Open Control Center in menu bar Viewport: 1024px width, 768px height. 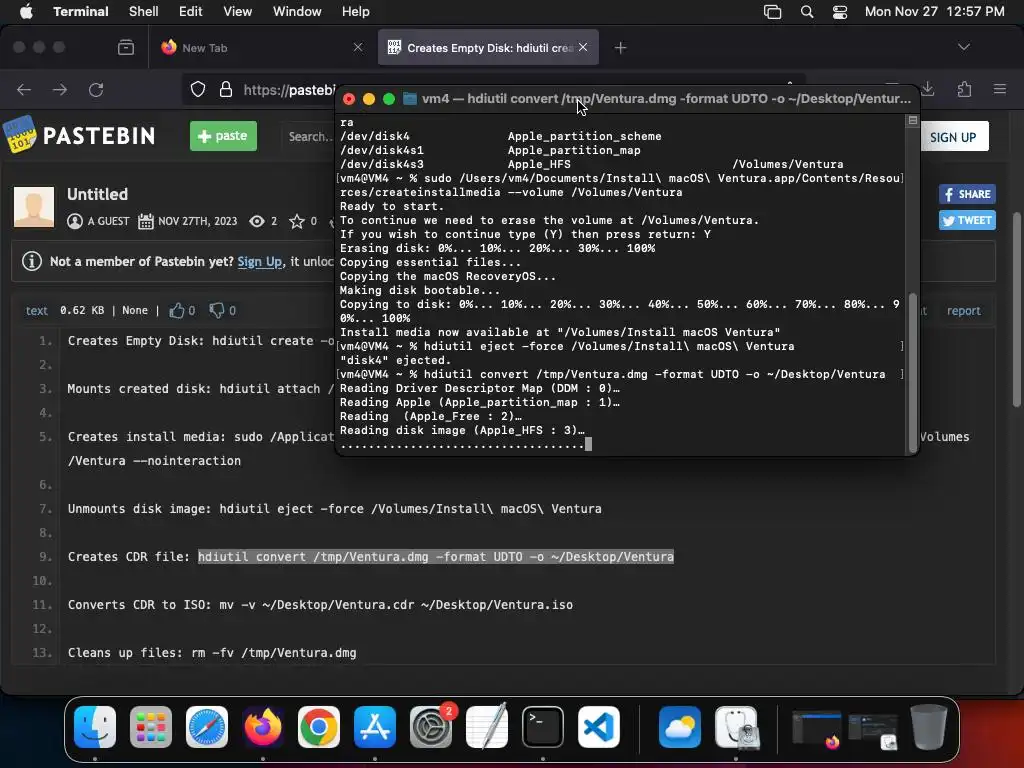pos(840,12)
